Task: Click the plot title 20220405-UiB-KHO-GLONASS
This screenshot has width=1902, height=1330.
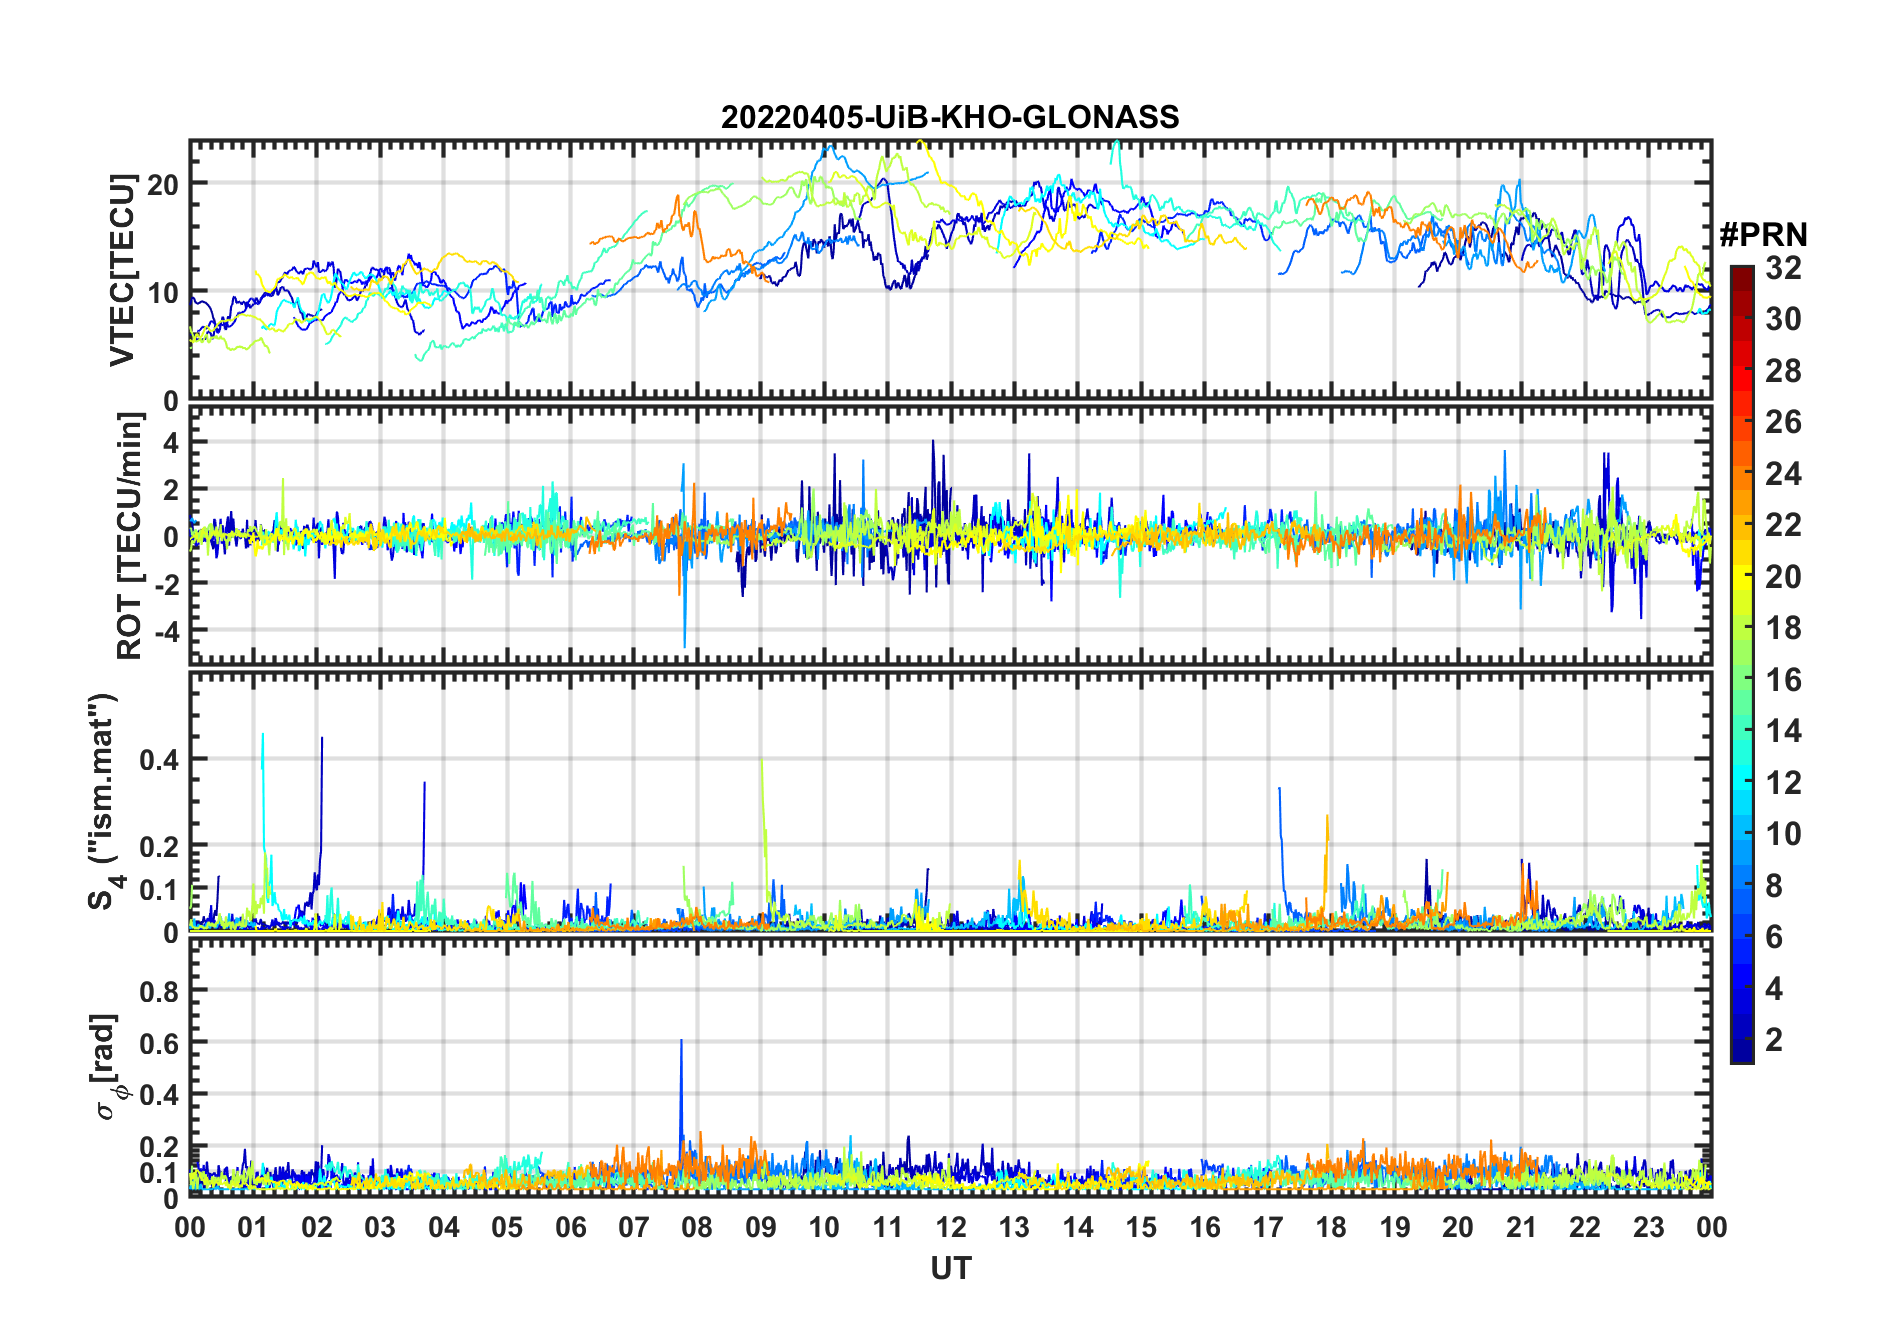Action: point(950,117)
